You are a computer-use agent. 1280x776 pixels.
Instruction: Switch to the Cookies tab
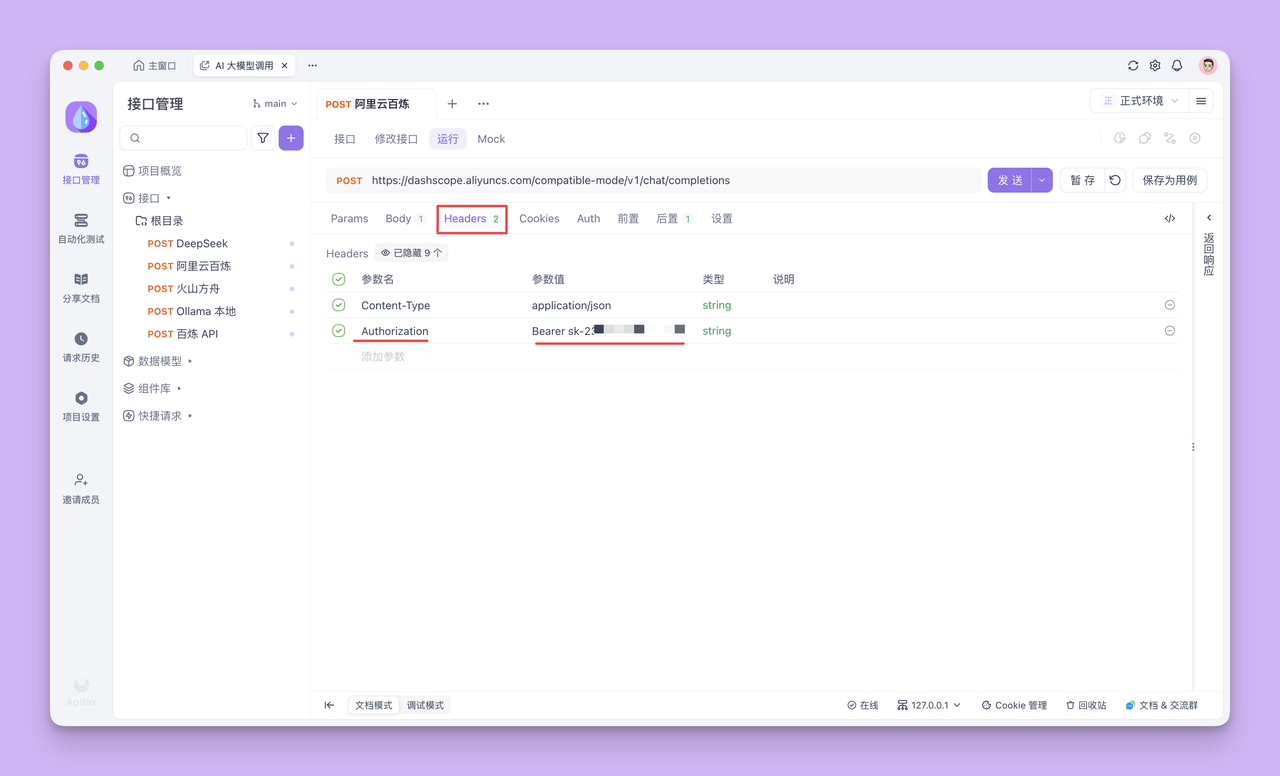[x=539, y=218]
